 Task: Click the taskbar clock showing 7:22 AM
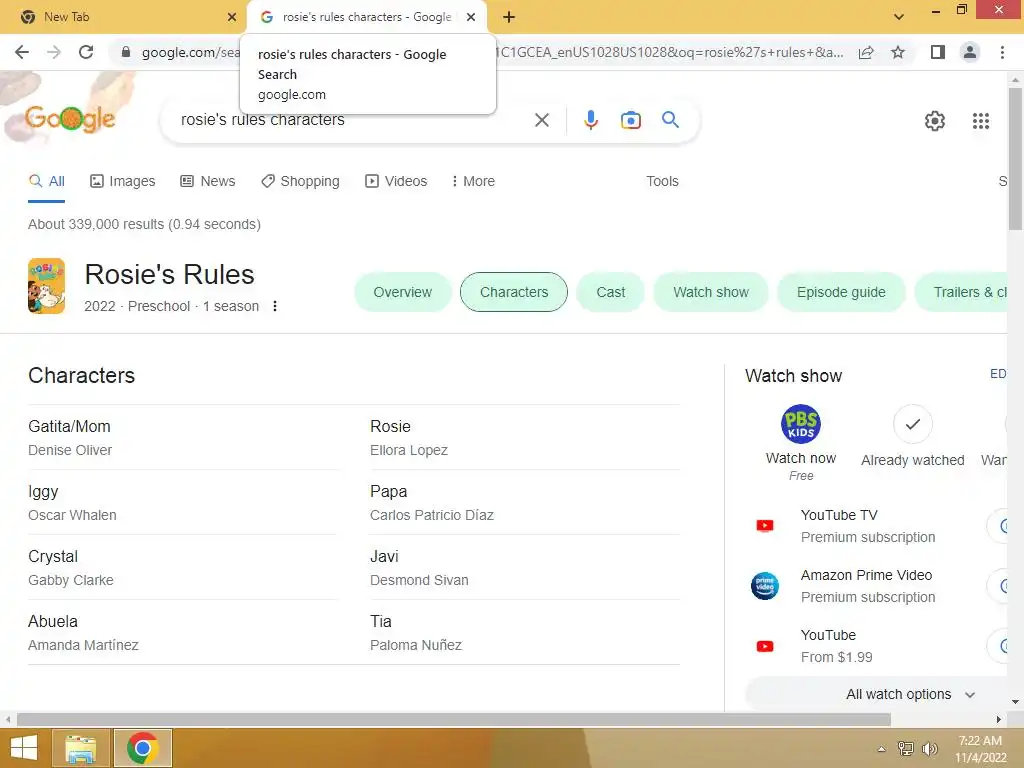point(980,749)
